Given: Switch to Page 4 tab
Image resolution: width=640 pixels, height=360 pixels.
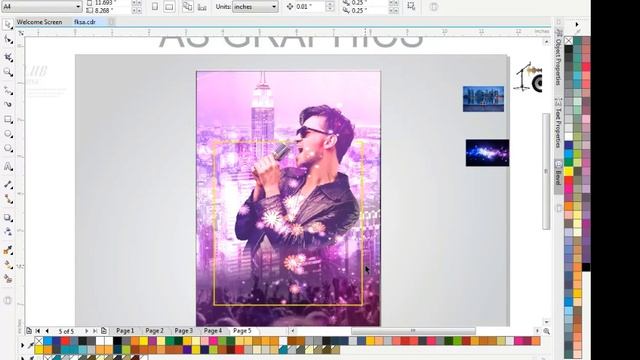Looking at the screenshot, I should pyautogui.click(x=213, y=331).
